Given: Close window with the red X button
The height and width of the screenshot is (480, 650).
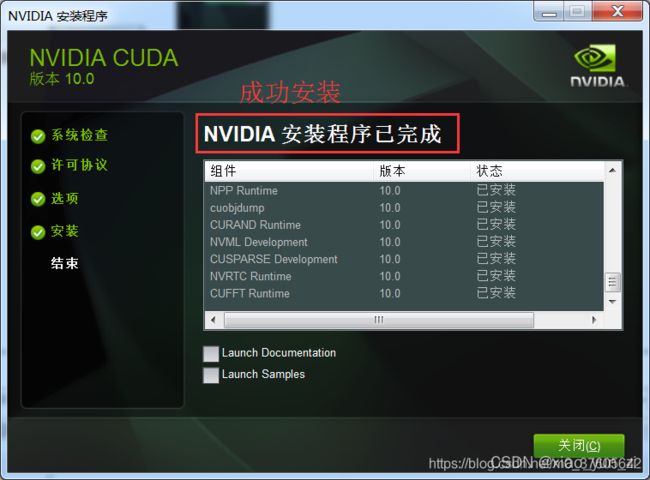Looking at the screenshot, I should pyautogui.click(x=618, y=11).
